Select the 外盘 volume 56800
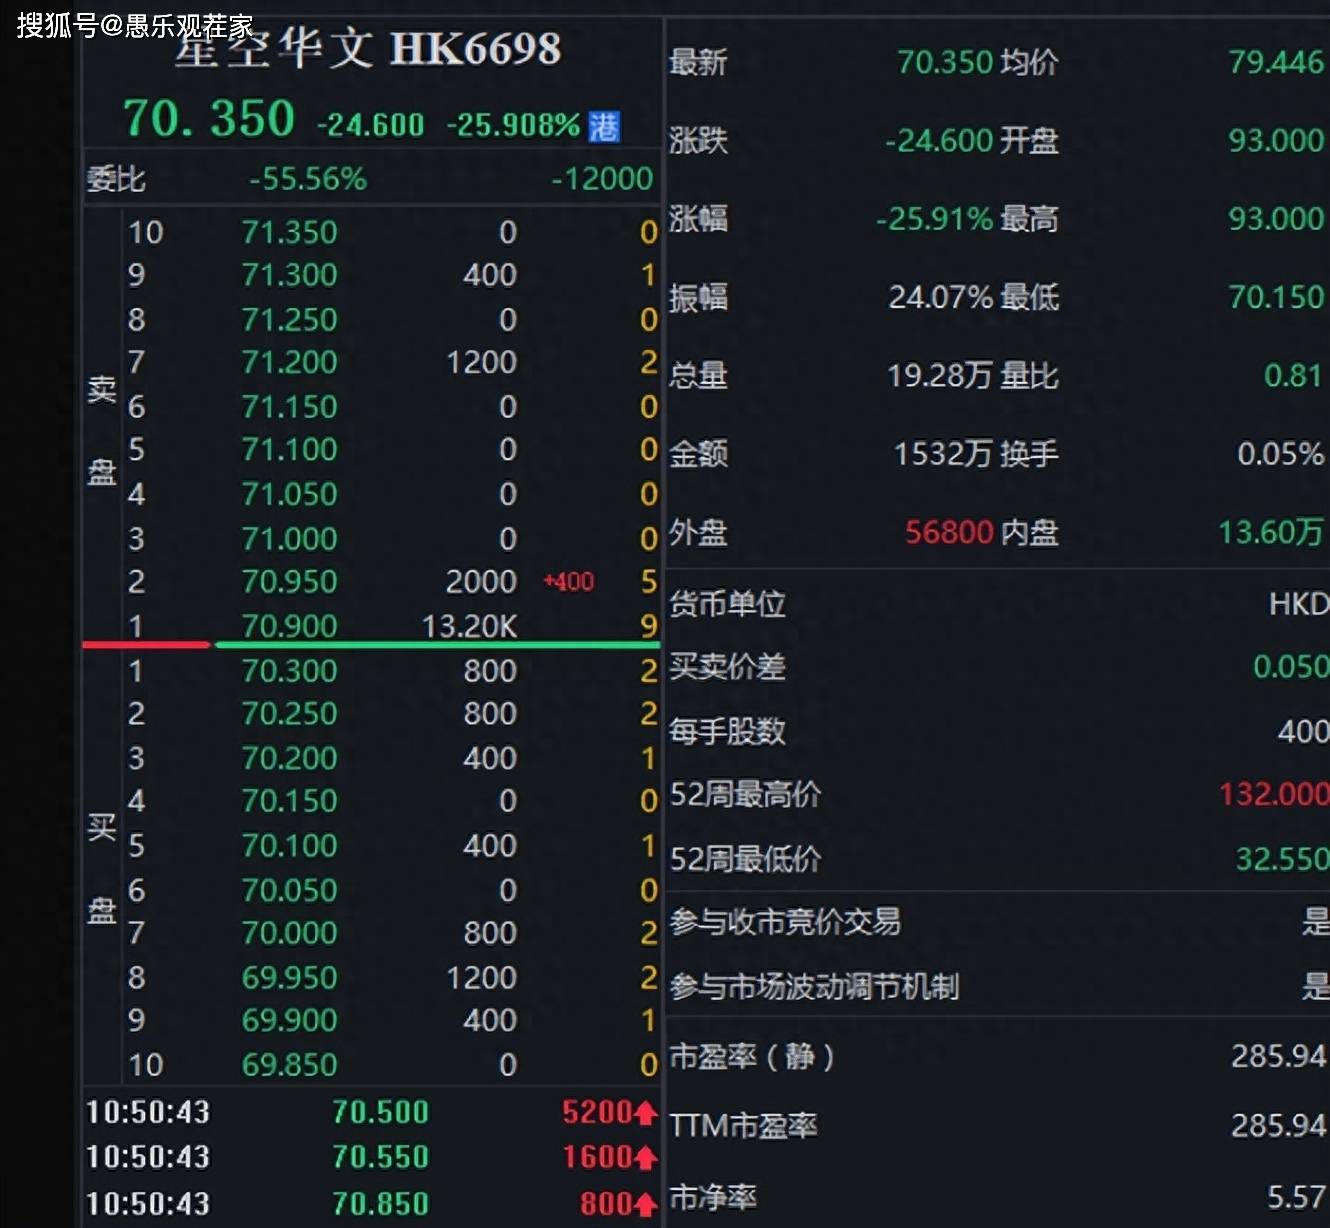Screen dimensions: 1330x1228 click(x=948, y=532)
